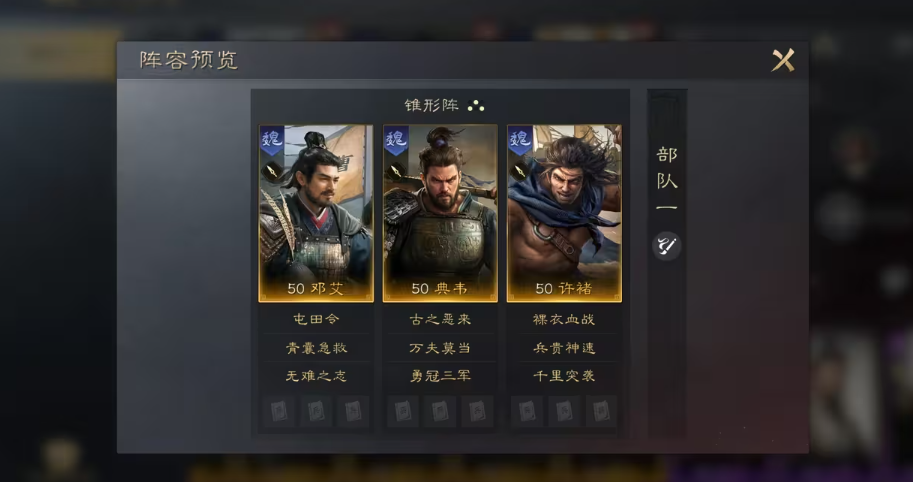Image resolution: width=913 pixels, height=482 pixels.
Task: Select the 部队一 troop tab
Action: tap(667, 180)
